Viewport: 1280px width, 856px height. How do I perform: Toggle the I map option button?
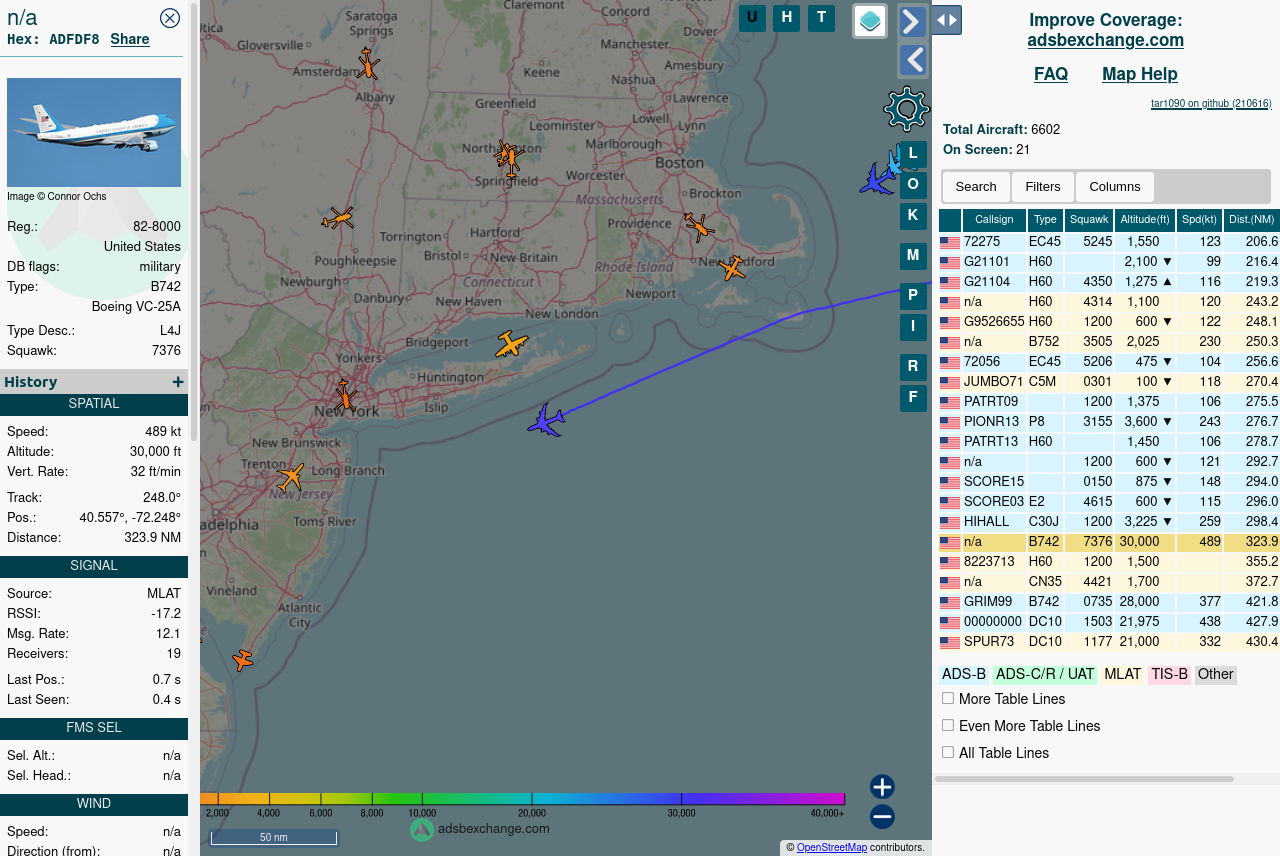click(913, 327)
